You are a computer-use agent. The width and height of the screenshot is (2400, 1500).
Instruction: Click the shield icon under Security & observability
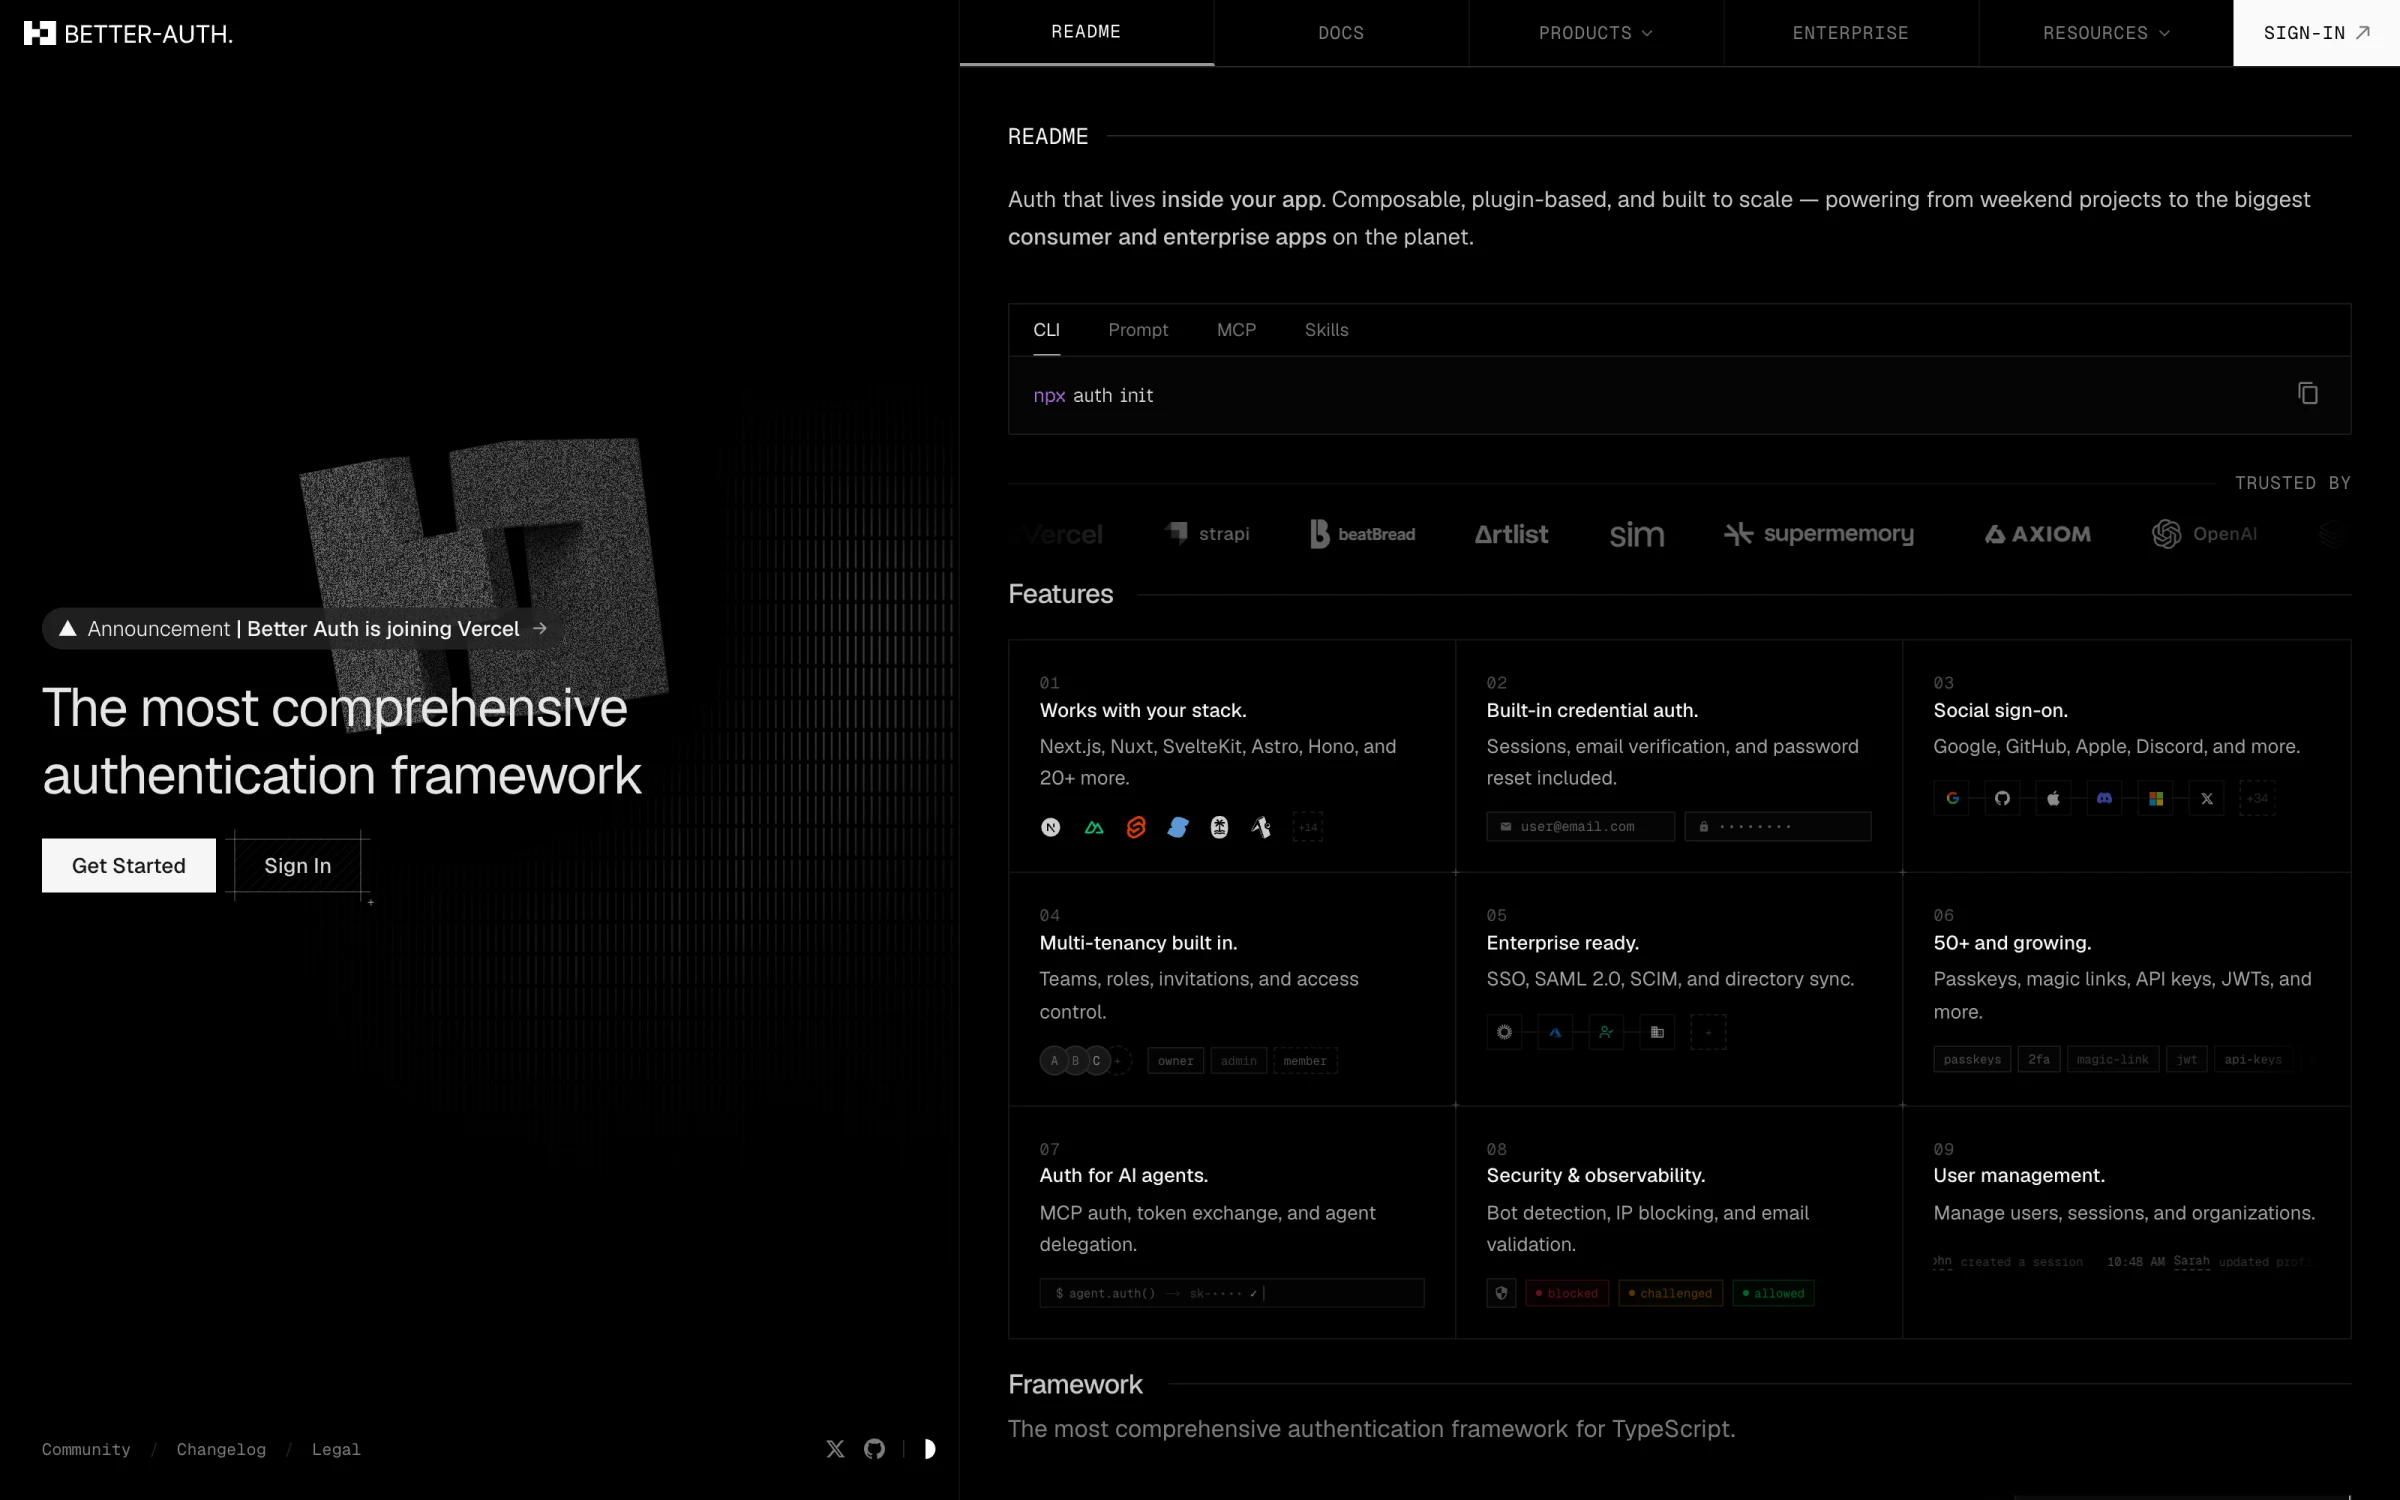tap(1501, 1293)
